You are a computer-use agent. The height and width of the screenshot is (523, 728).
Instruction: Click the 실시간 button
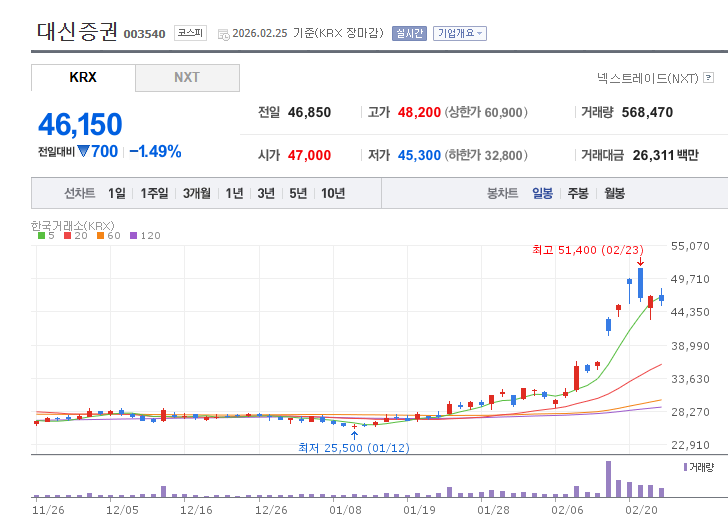409,33
